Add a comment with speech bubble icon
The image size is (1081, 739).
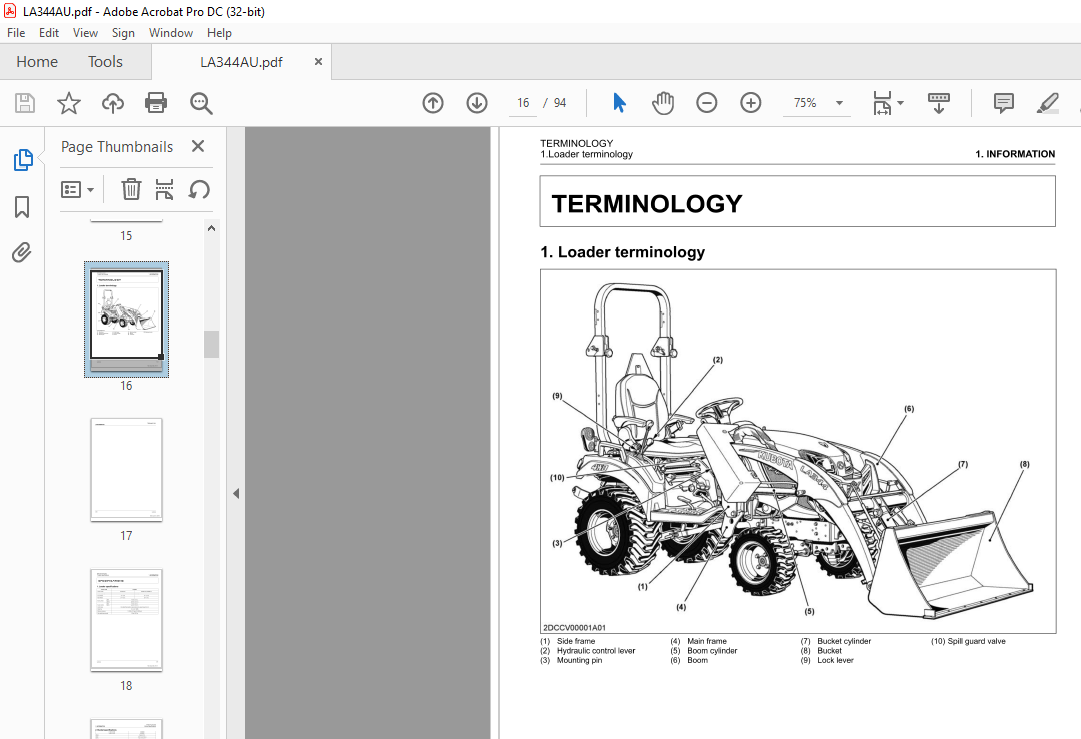coord(1003,103)
